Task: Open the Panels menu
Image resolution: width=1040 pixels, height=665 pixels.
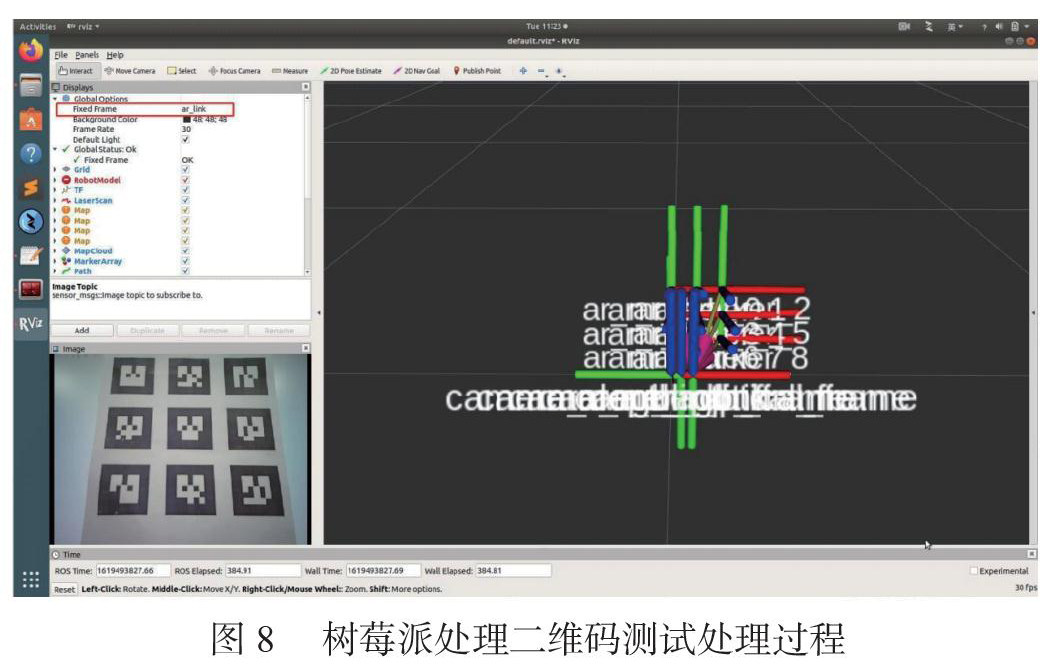Action: (x=87, y=55)
